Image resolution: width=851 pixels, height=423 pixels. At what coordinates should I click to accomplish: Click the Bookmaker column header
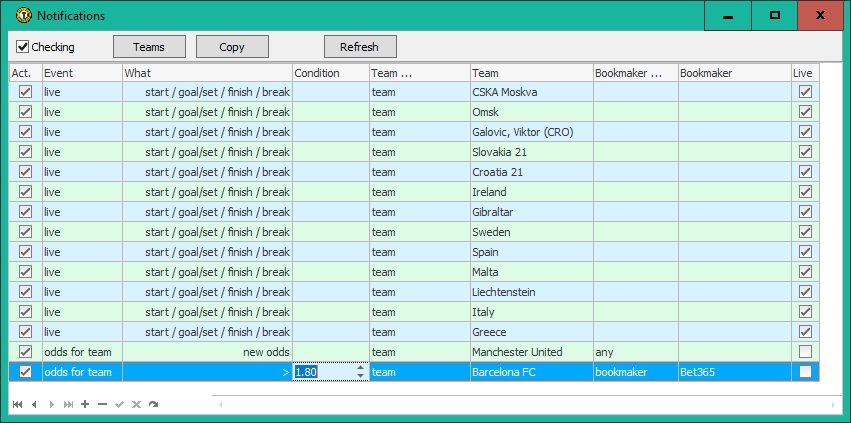(x=733, y=73)
